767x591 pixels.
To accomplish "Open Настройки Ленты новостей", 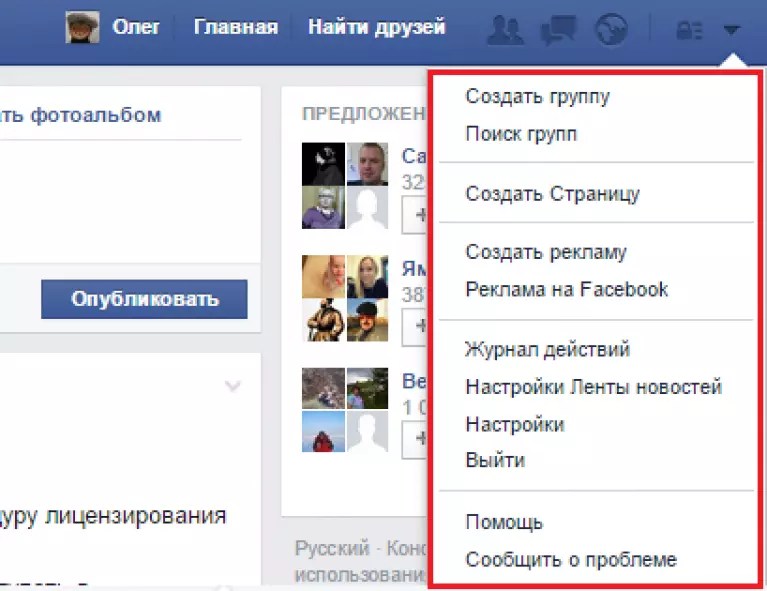I will 593,386.
